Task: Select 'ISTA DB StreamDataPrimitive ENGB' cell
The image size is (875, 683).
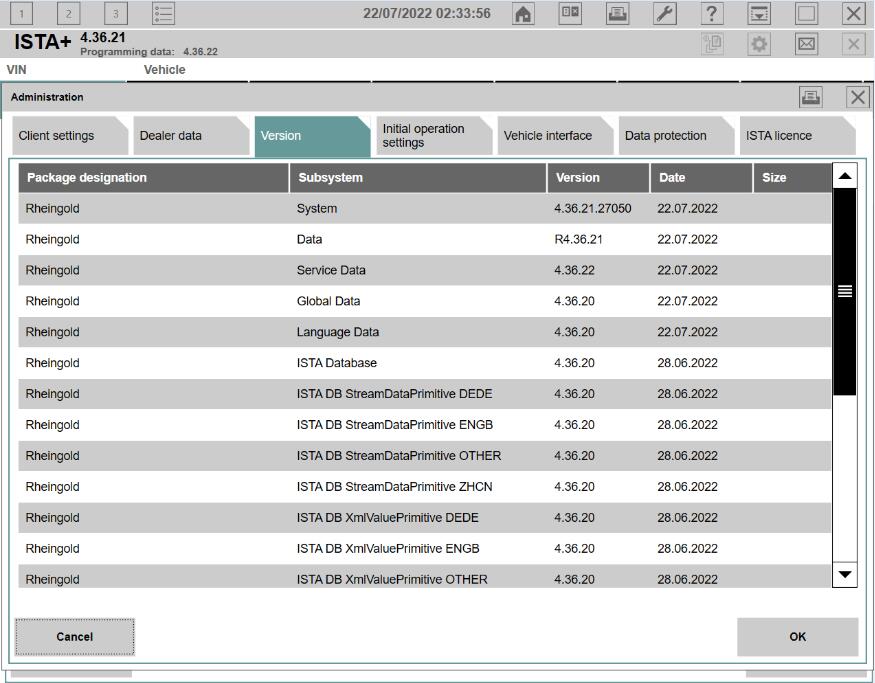Action: [x=395, y=425]
